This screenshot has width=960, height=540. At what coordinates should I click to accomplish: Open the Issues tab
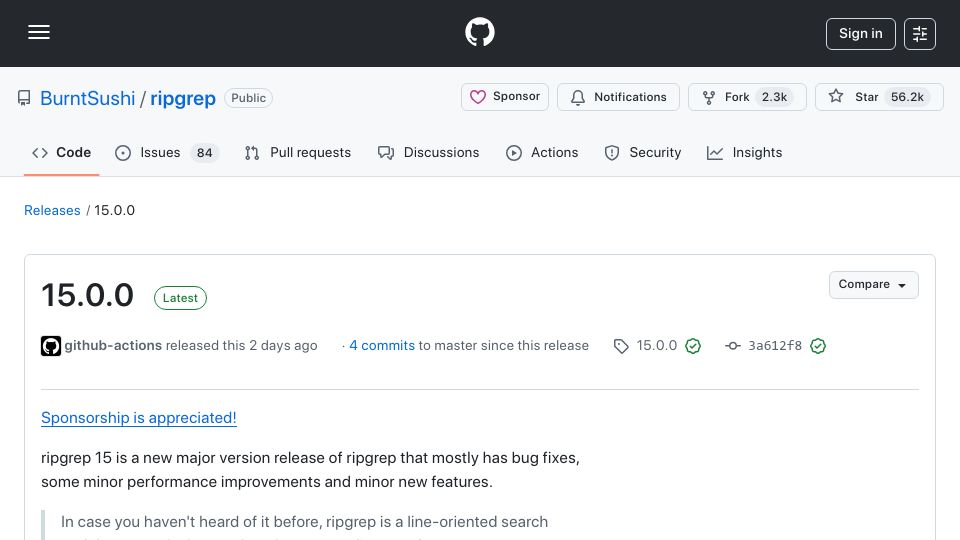[167, 152]
